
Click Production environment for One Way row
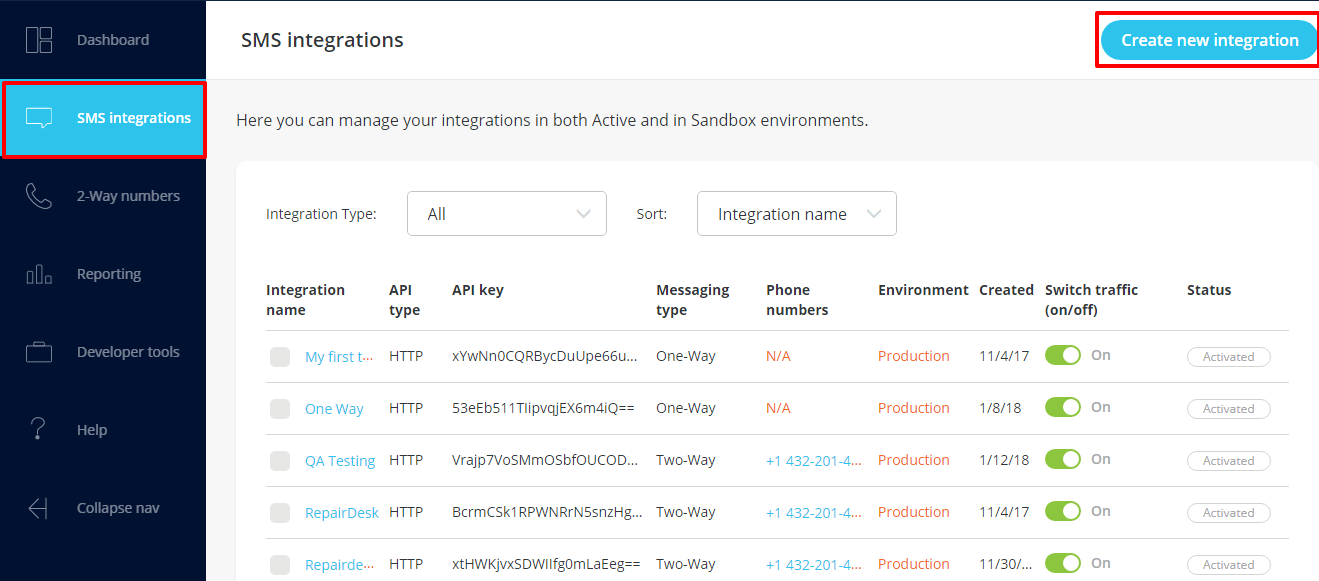pos(914,408)
